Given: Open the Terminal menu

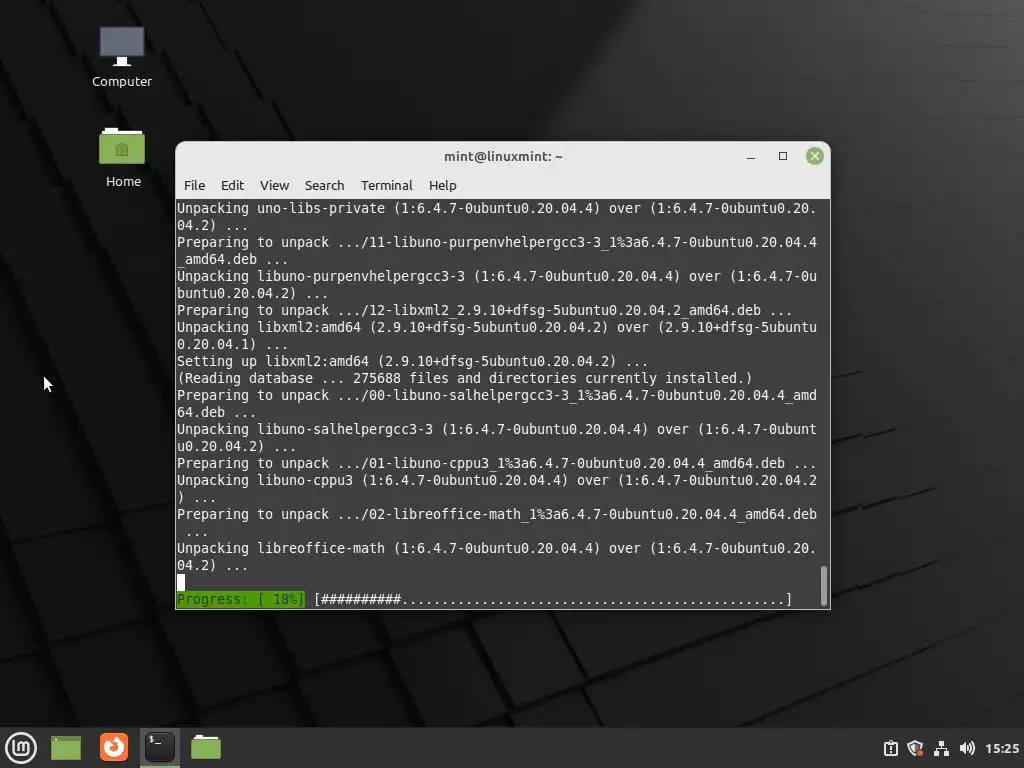Looking at the screenshot, I should pos(387,185).
